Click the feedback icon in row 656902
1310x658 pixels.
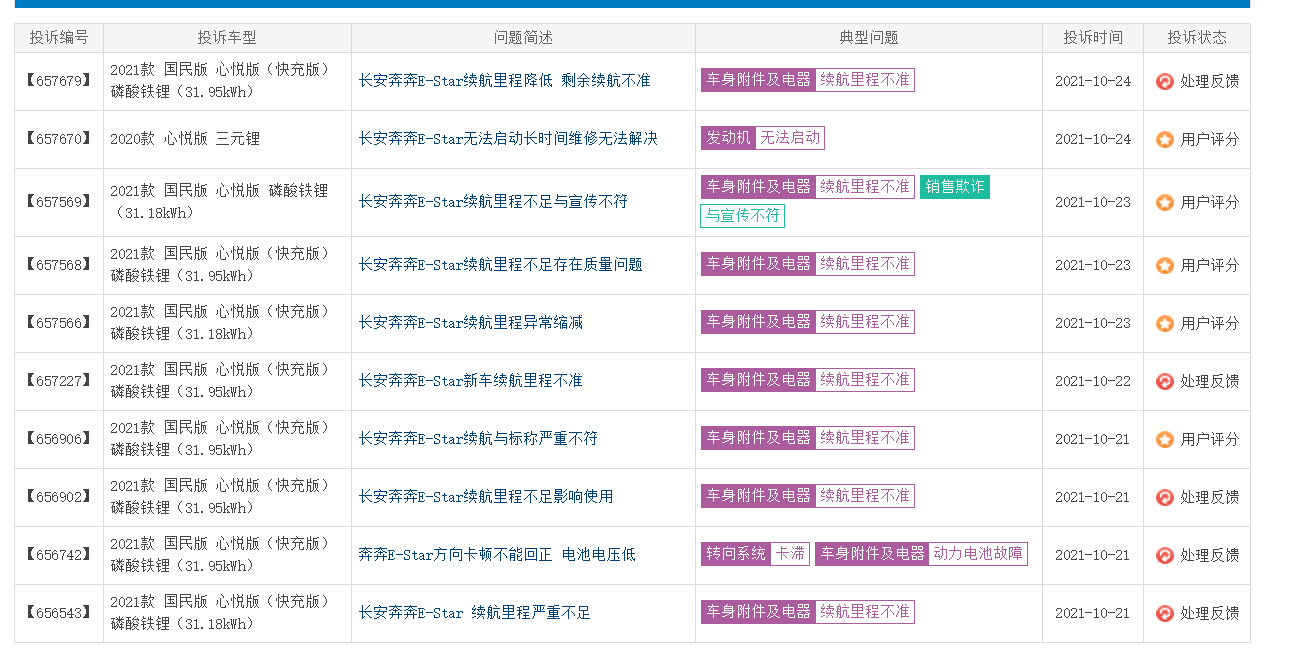pos(1165,497)
